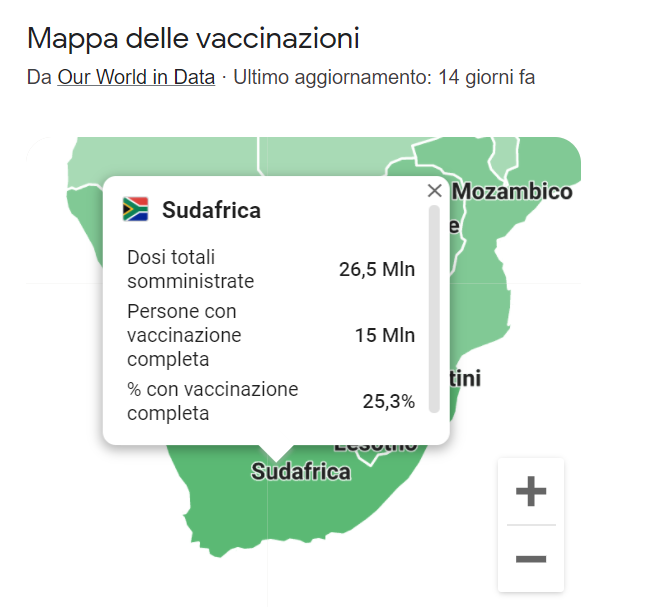Select the % con vaccinazione completa label

(213, 401)
